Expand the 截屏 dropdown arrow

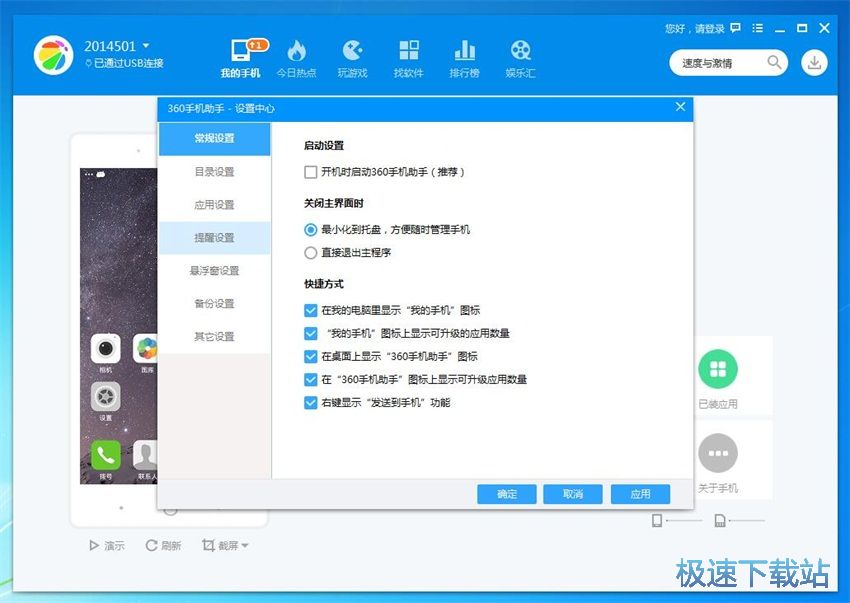point(244,546)
